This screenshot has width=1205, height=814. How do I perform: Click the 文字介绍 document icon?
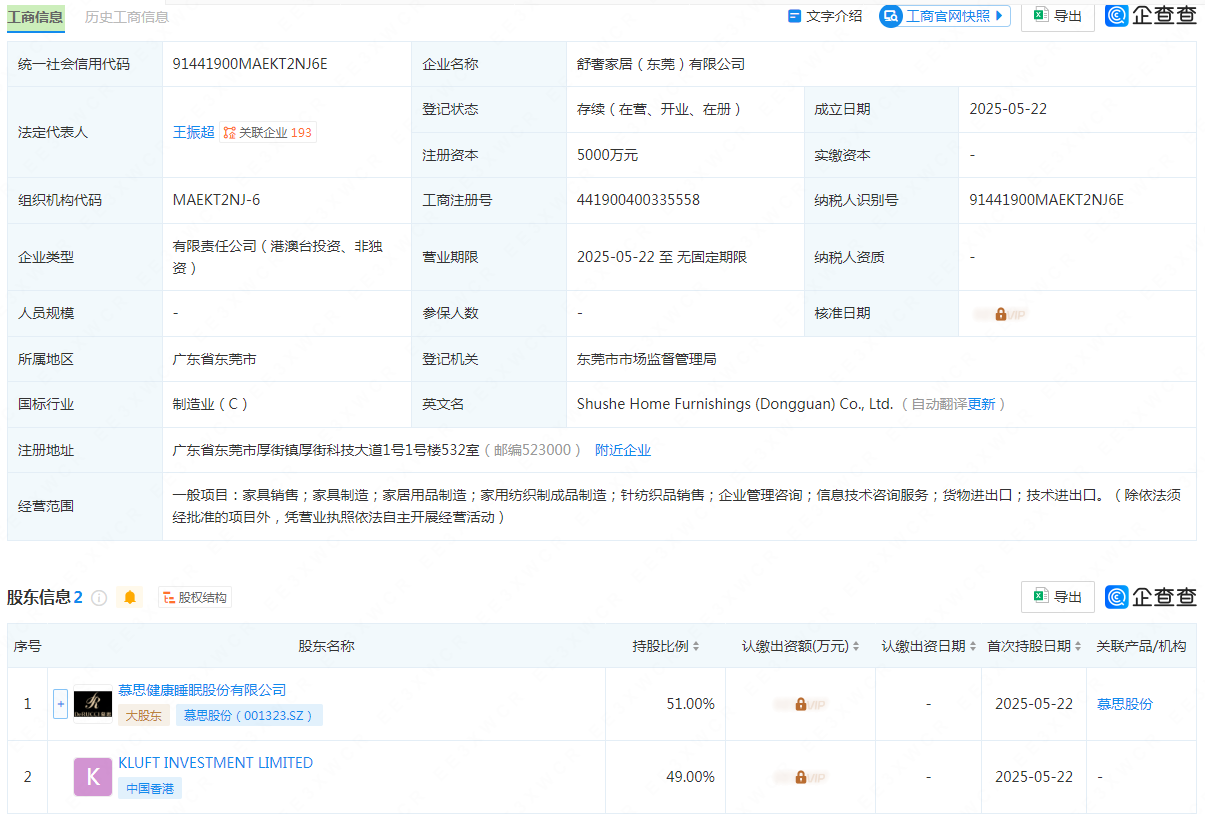pyautogui.click(x=795, y=16)
